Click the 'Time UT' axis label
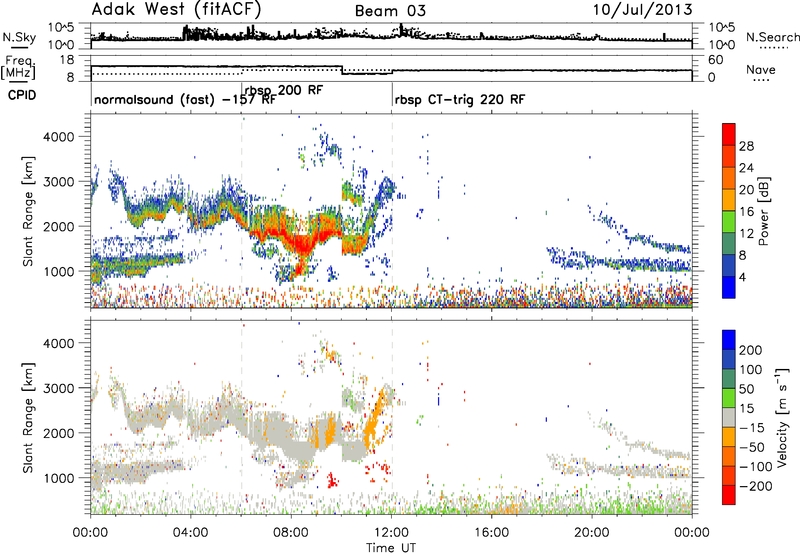The height and width of the screenshot is (554, 800). click(x=391, y=548)
